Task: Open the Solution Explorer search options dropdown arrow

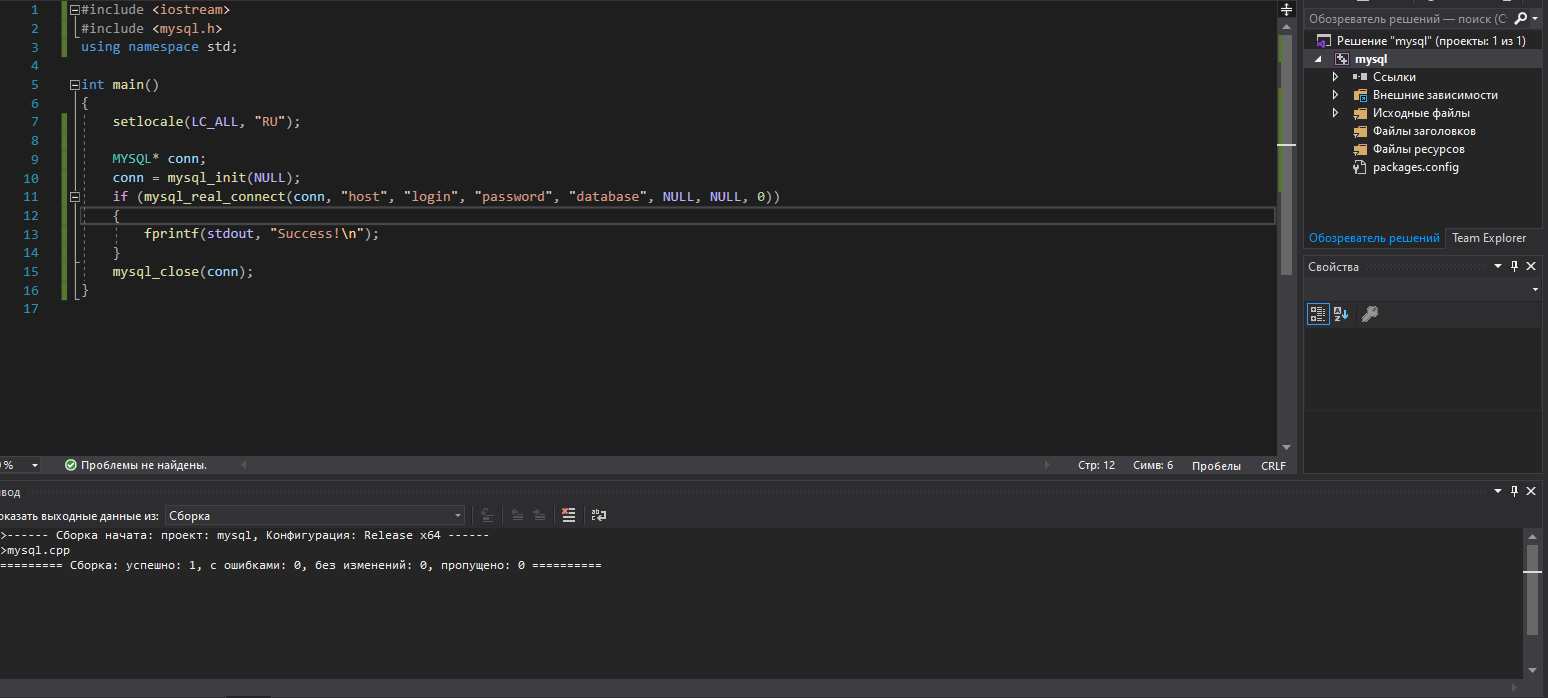Action: click(1535, 18)
